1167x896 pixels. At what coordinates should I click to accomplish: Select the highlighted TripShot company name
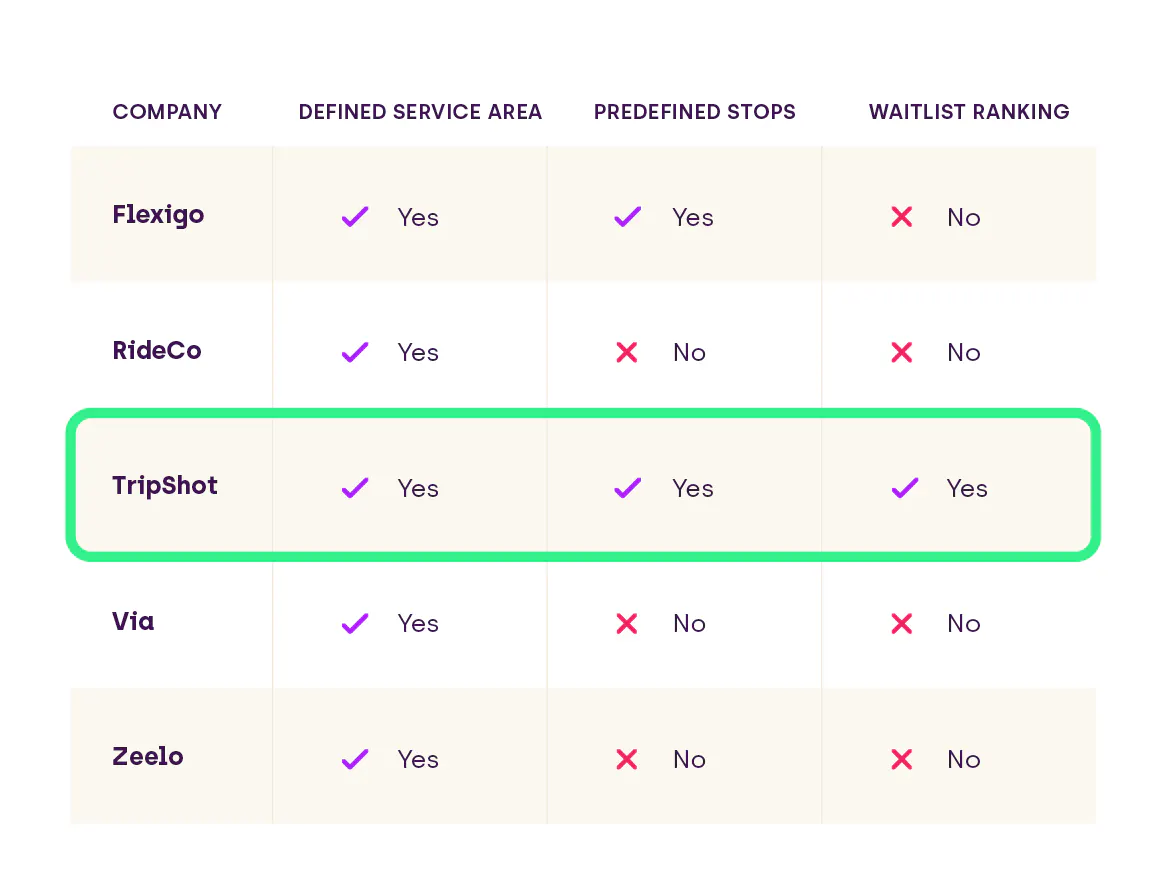(x=164, y=486)
